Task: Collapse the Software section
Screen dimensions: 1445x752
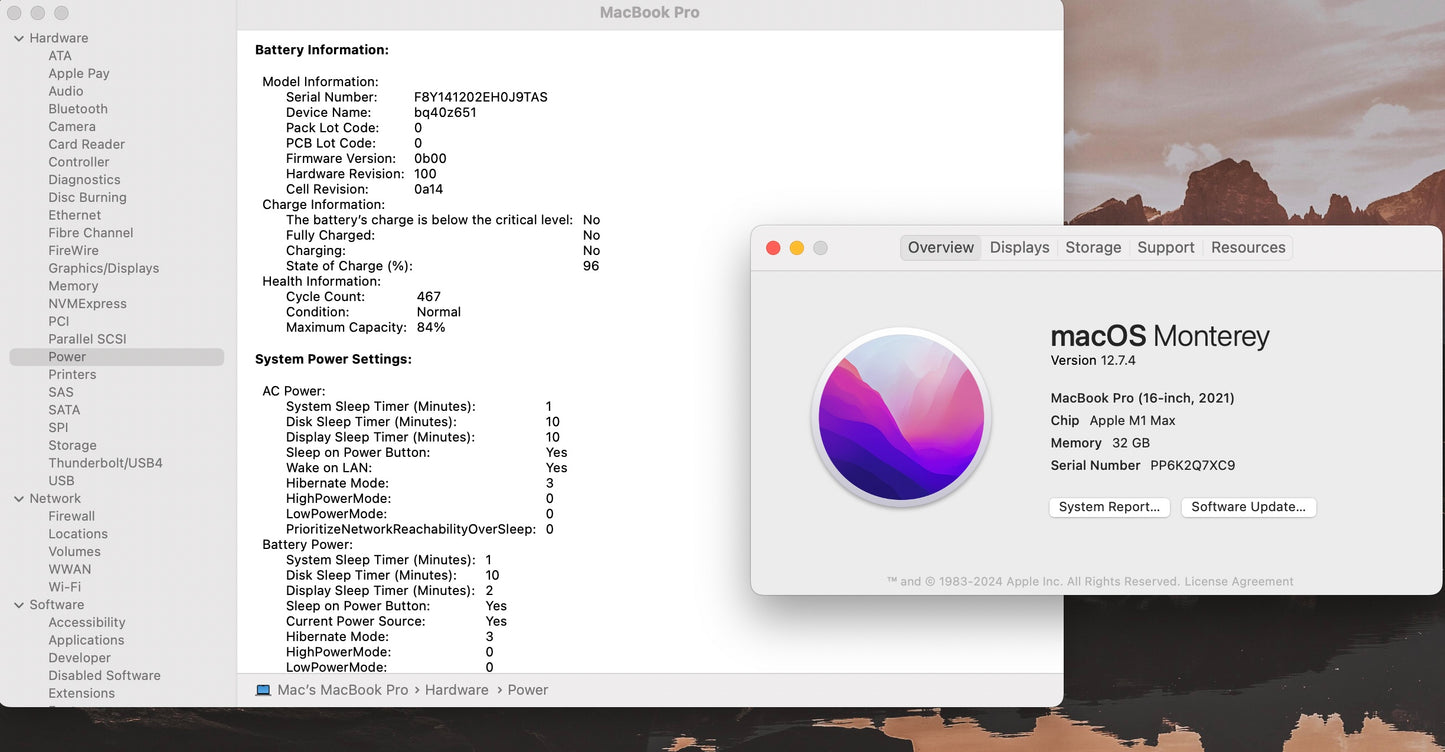Action: (17, 604)
